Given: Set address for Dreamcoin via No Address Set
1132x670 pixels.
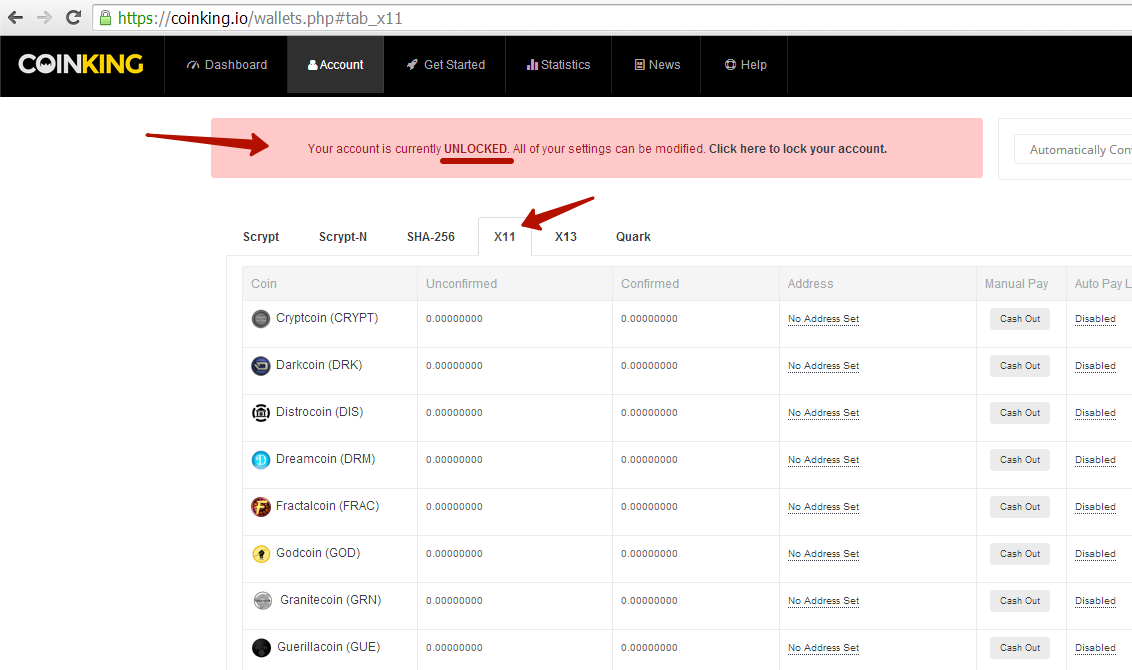Looking at the screenshot, I should coord(823,459).
